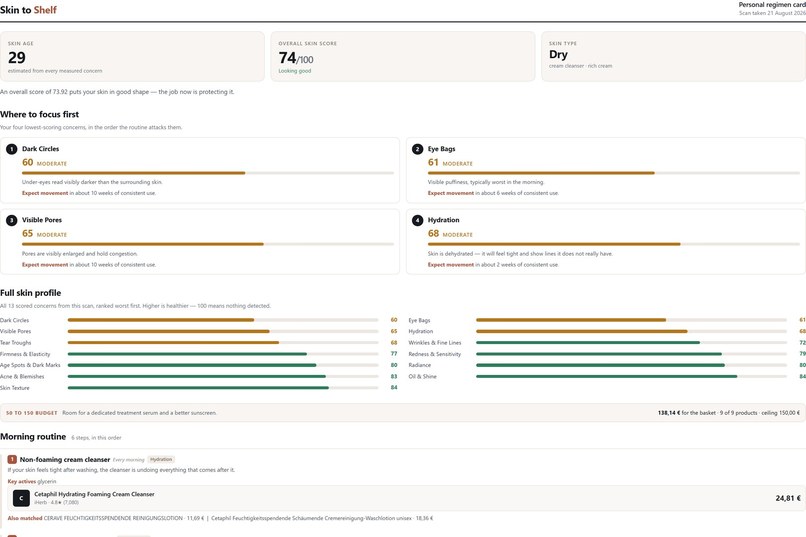This screenshot has height=537, width=806.
Task: Click the Skin to Shelf logo
Action: 28,10
